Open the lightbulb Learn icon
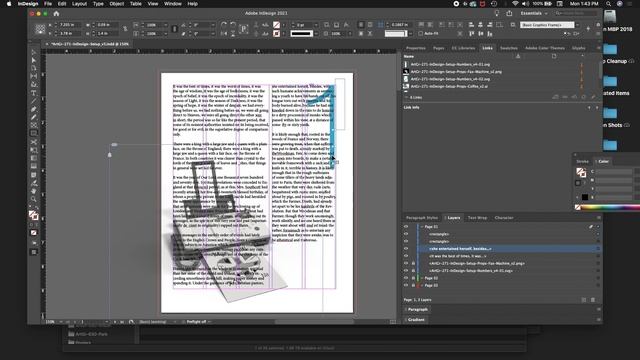 tap(497, 13)
